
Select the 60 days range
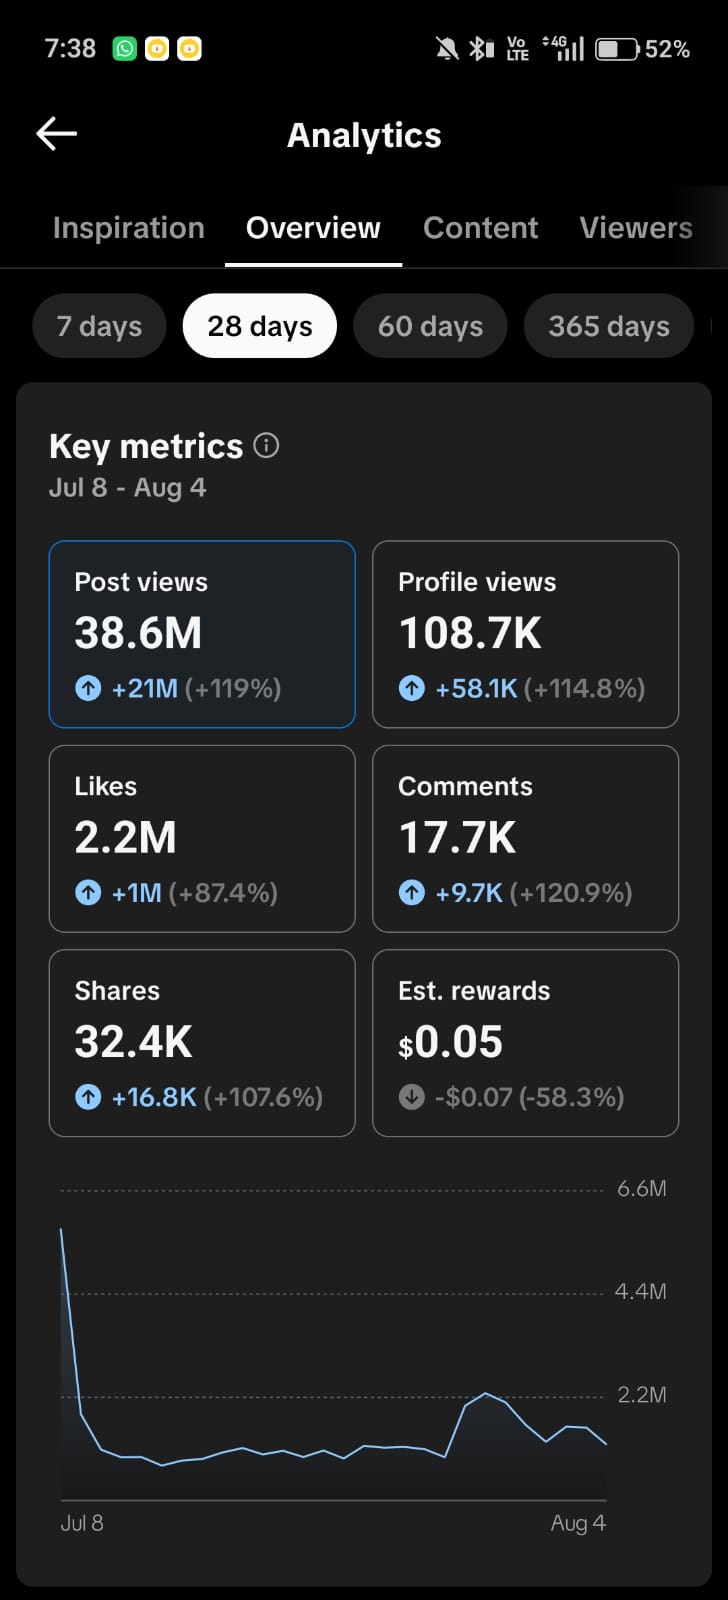[x=430, y=326]
